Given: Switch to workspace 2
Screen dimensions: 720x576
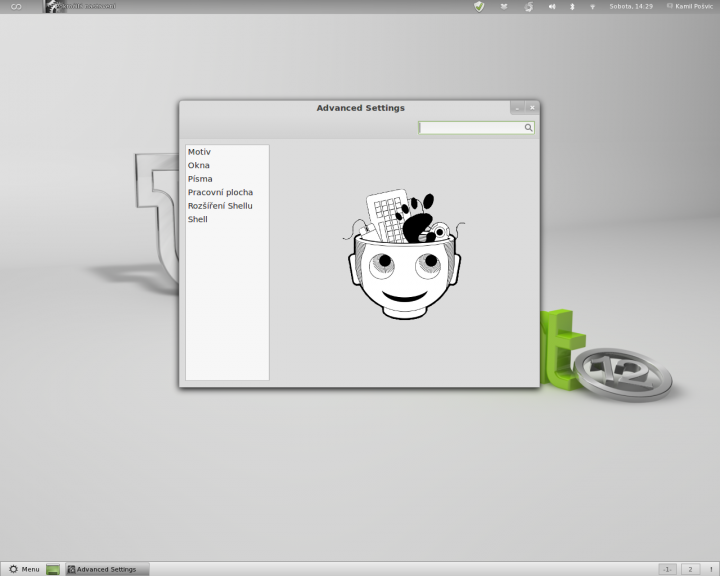Looking at the screenshot, I should click(690, 569).
